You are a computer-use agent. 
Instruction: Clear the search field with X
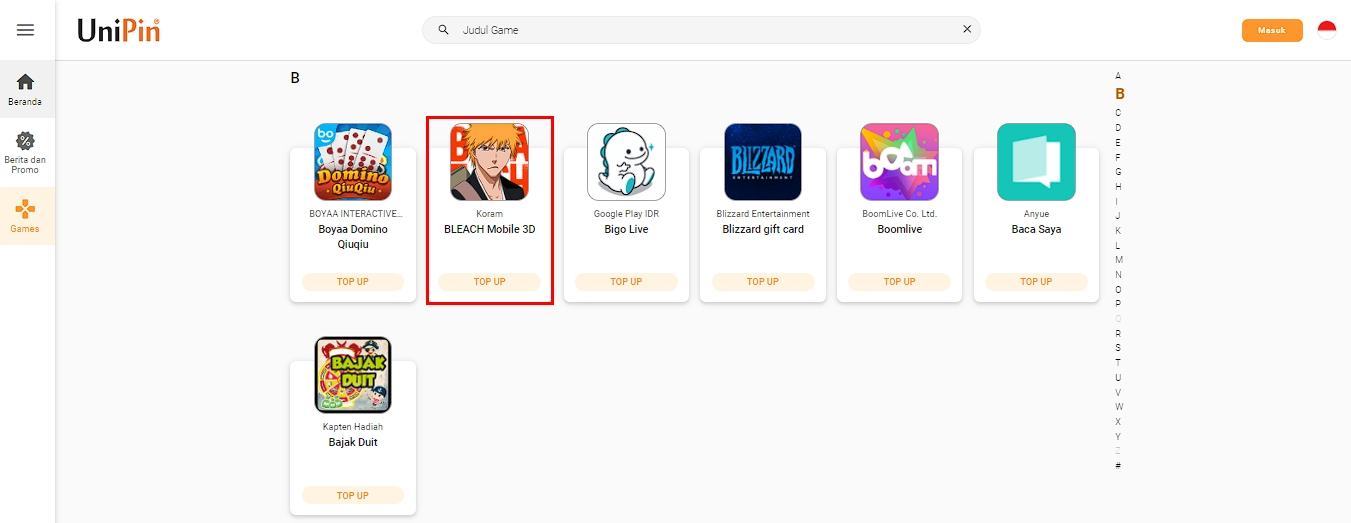click(967, 30)
